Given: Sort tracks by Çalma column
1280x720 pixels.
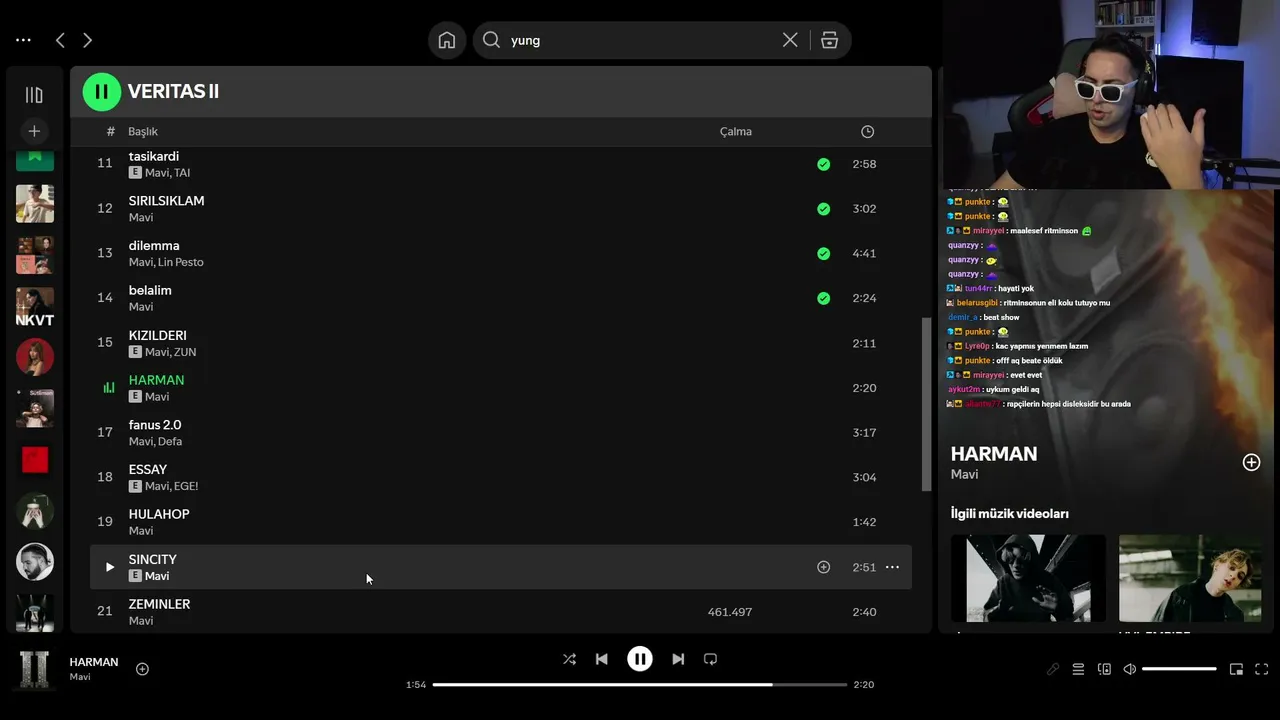Looking at the screenshot, I should click(x=736, y=131).
